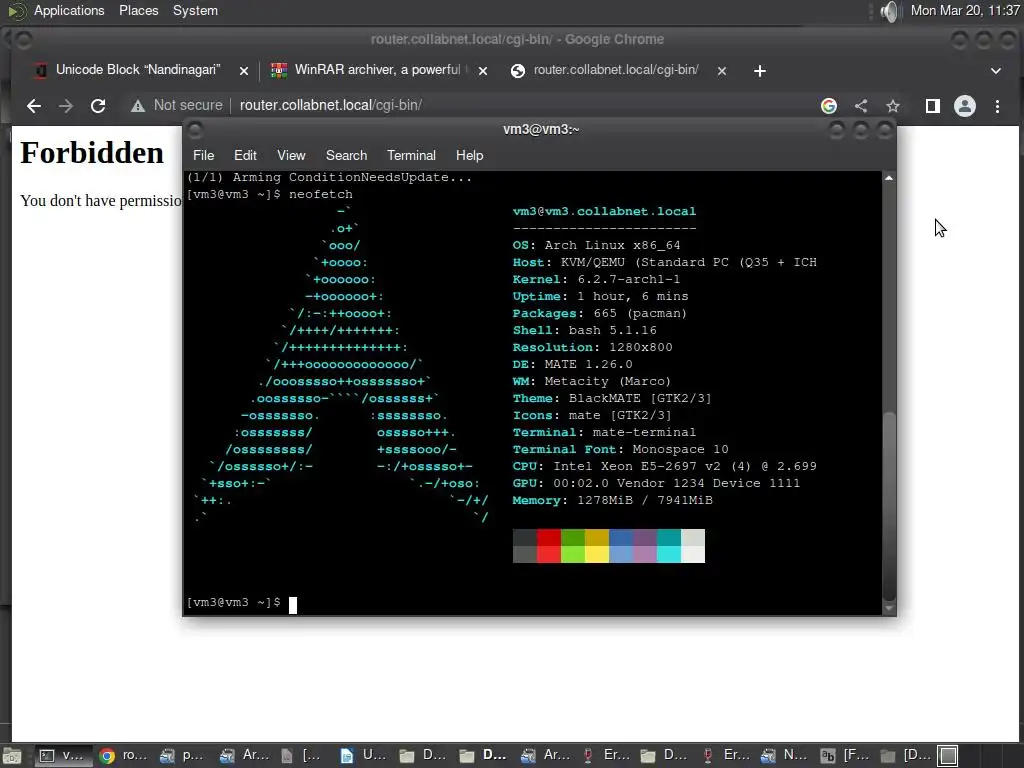
Task: Open the Terminal menu in mate-terminal
Action: pos(411,155)
